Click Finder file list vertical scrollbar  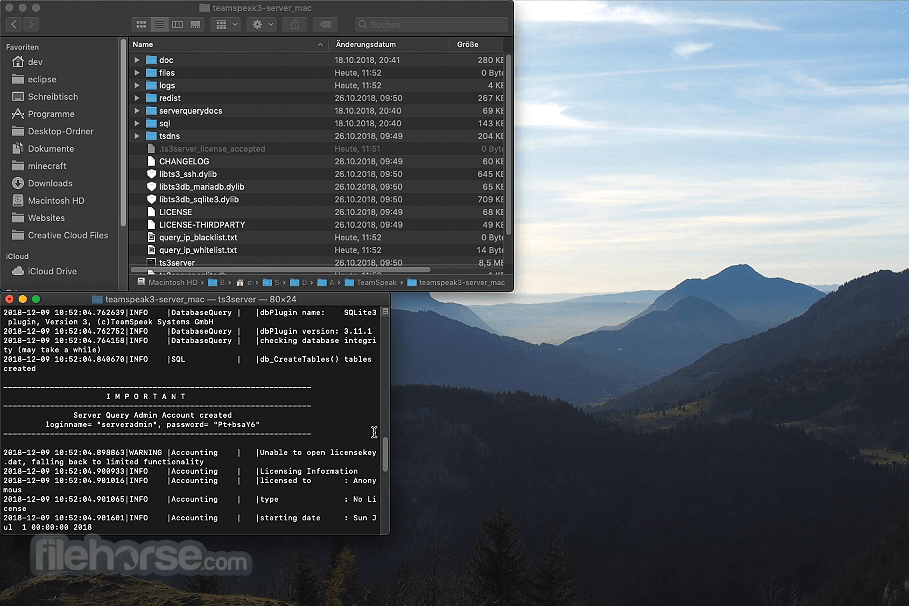click(508, 145)
